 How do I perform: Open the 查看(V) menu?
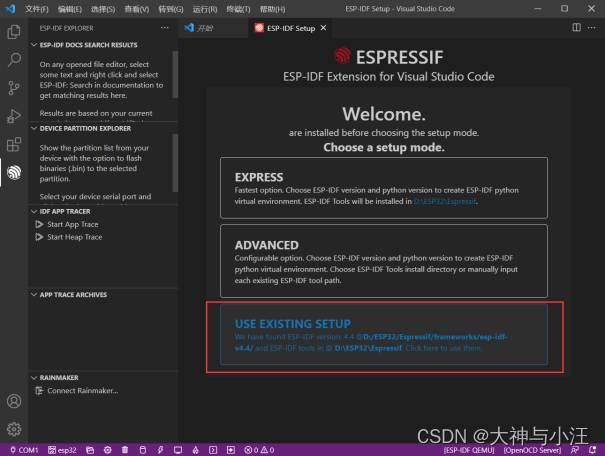click(x=137, y=8)
